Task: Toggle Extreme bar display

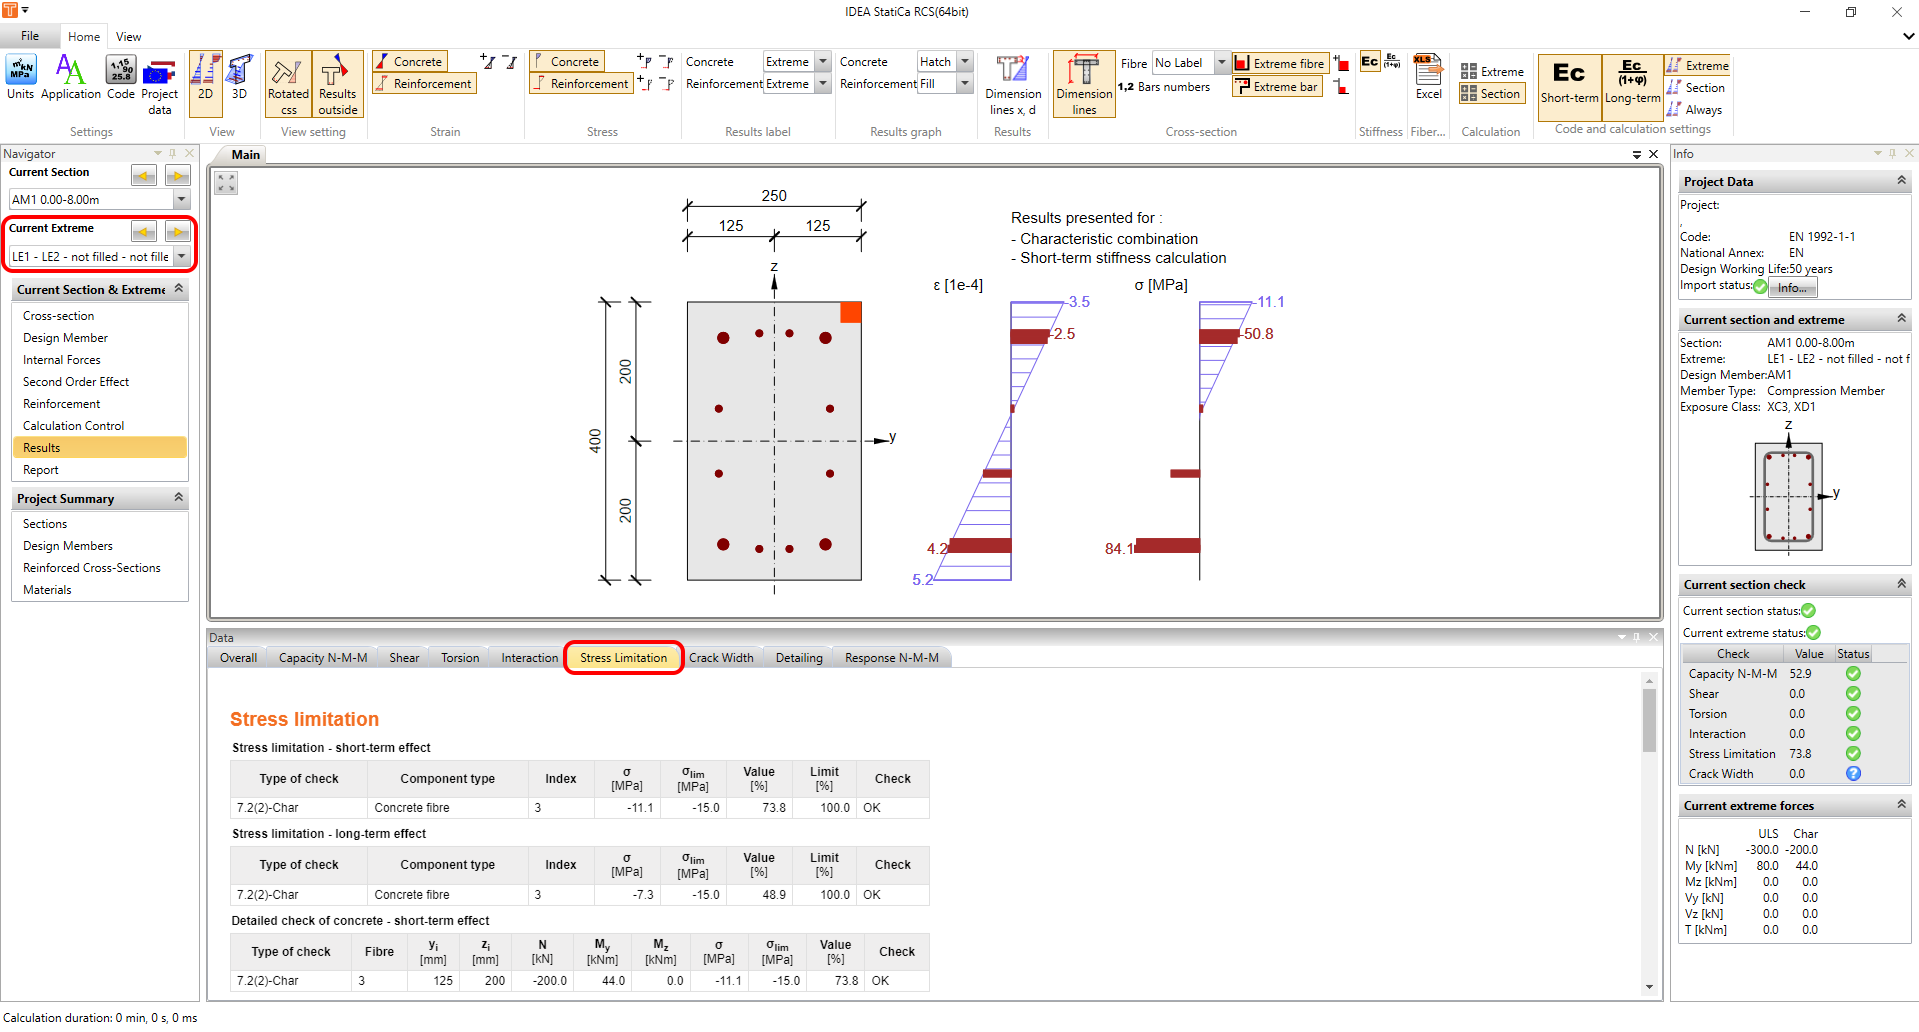Action: coord(1276,87)
